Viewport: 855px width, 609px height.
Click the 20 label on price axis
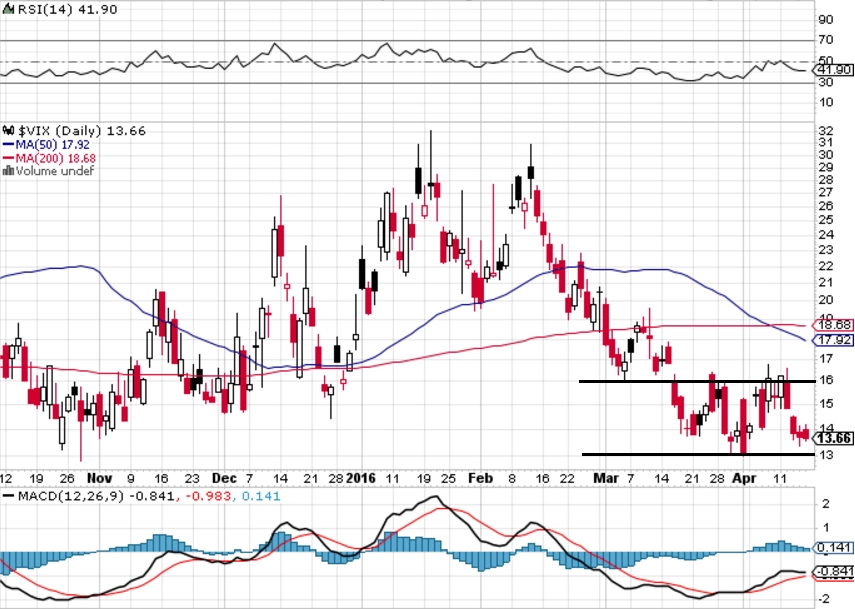(826, 300)
